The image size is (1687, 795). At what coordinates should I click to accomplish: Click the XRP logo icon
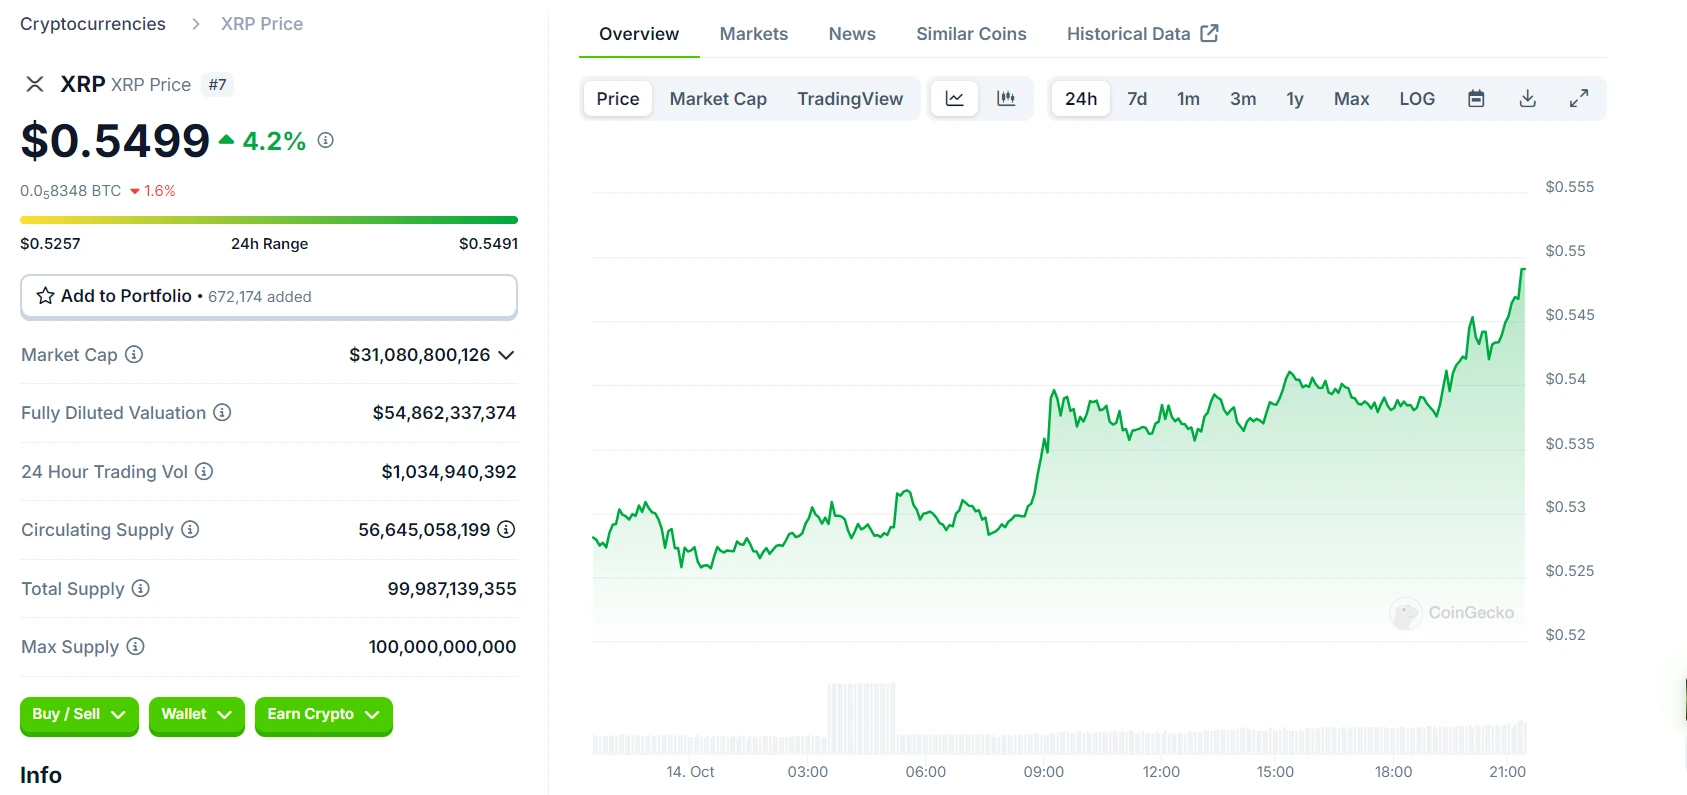point(35,84)
